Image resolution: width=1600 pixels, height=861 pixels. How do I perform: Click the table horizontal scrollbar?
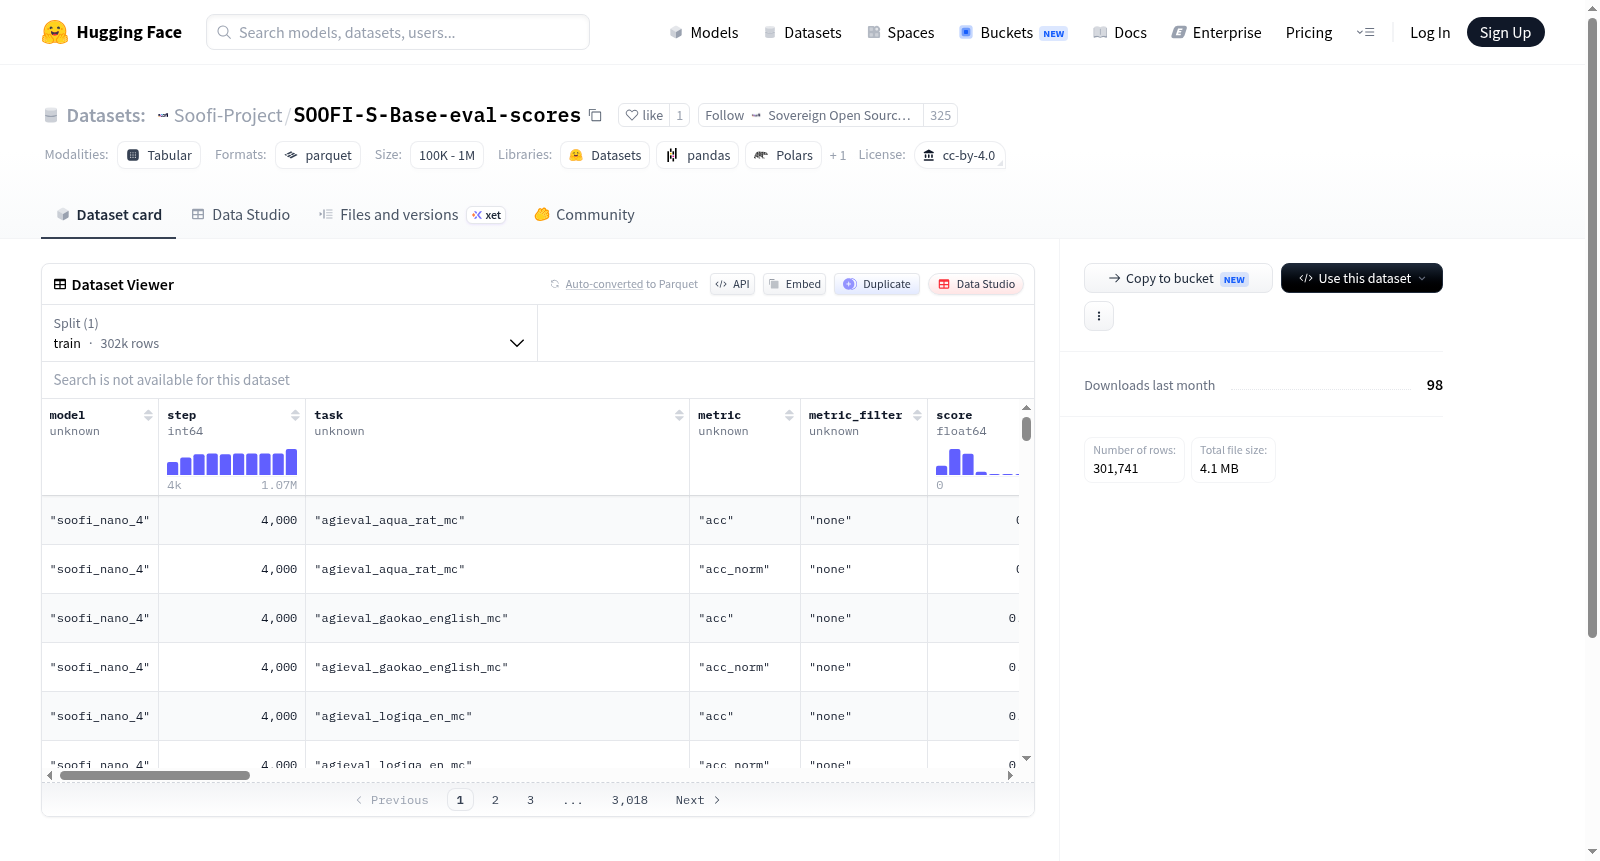(155, 775)
